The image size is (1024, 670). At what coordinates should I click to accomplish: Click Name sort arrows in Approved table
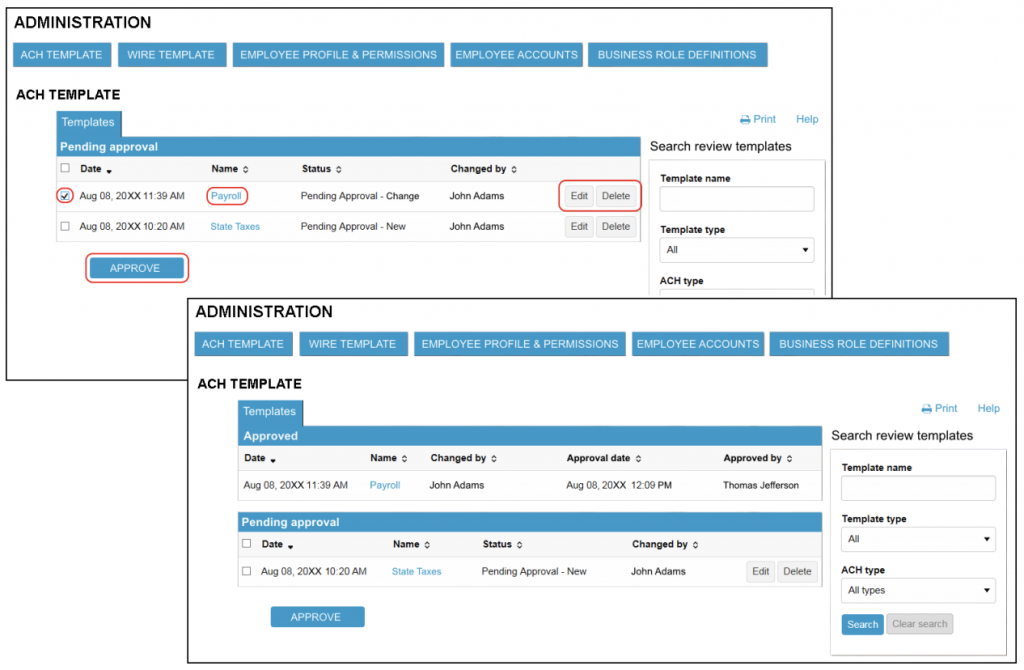point(404,459)
